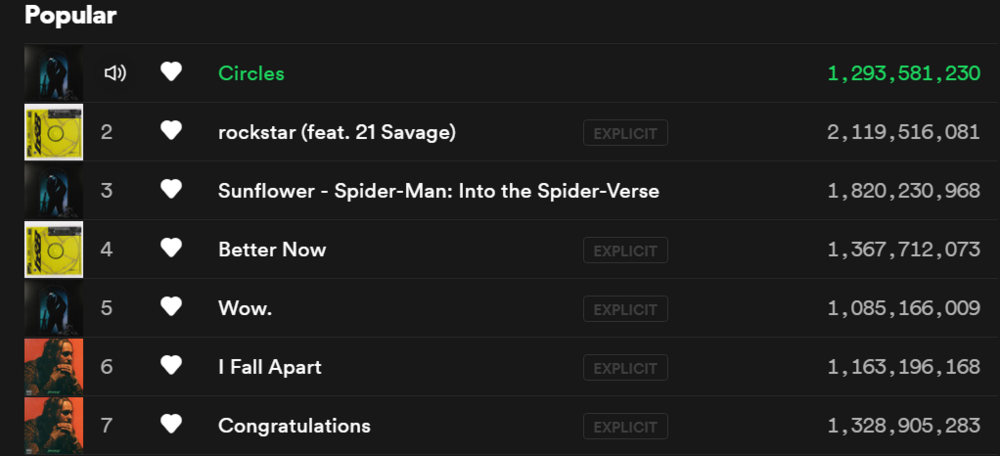This screenshot has height=456, width=1000.
Task: Click the orange album art next to Congratulations
Action: [54, 425]
